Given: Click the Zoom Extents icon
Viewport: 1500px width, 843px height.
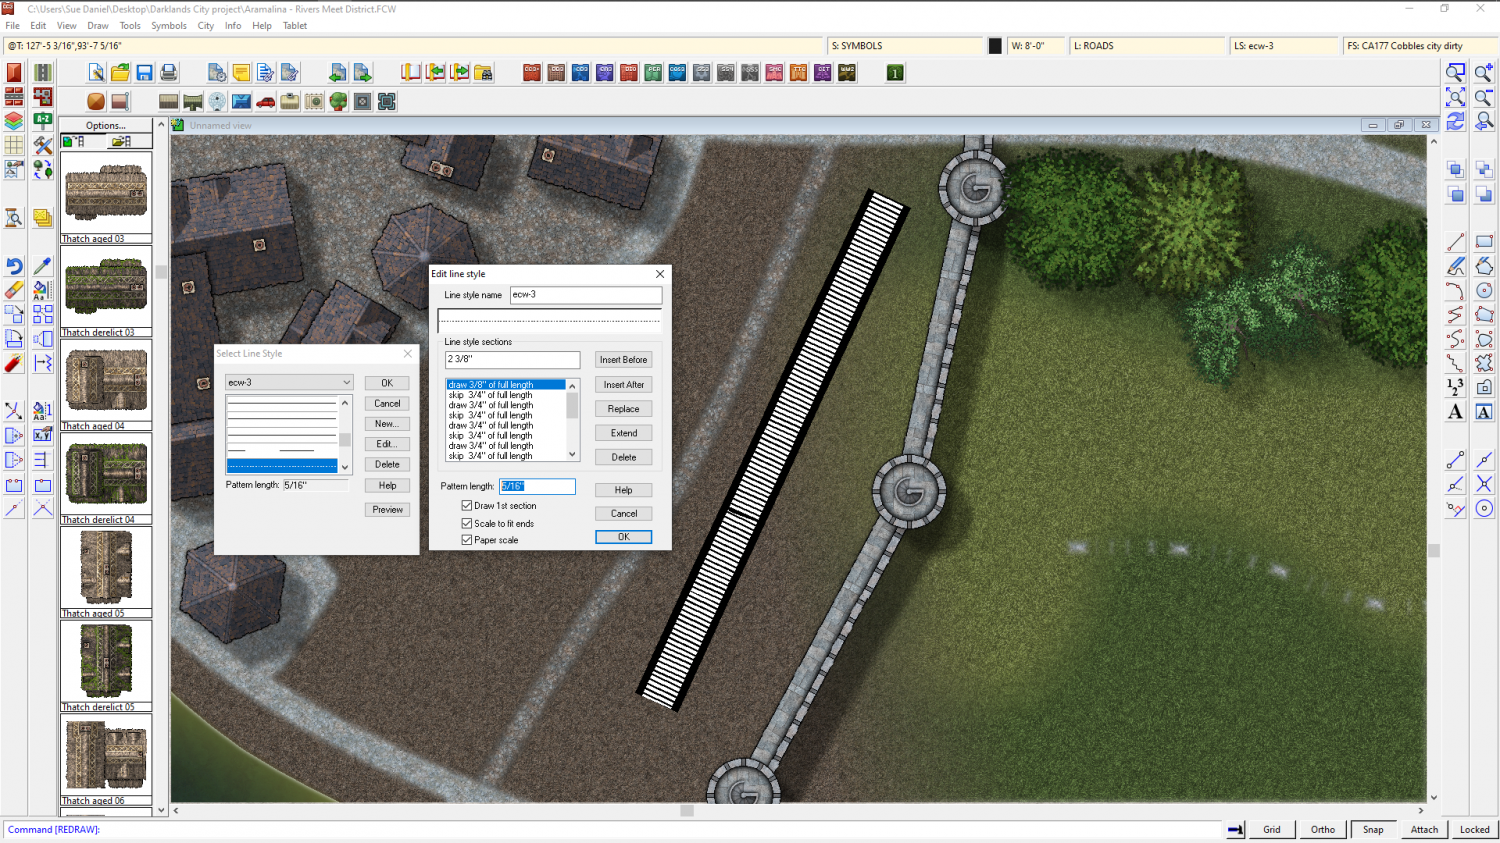Looking at the screenshot, I should pos(1456,97).
